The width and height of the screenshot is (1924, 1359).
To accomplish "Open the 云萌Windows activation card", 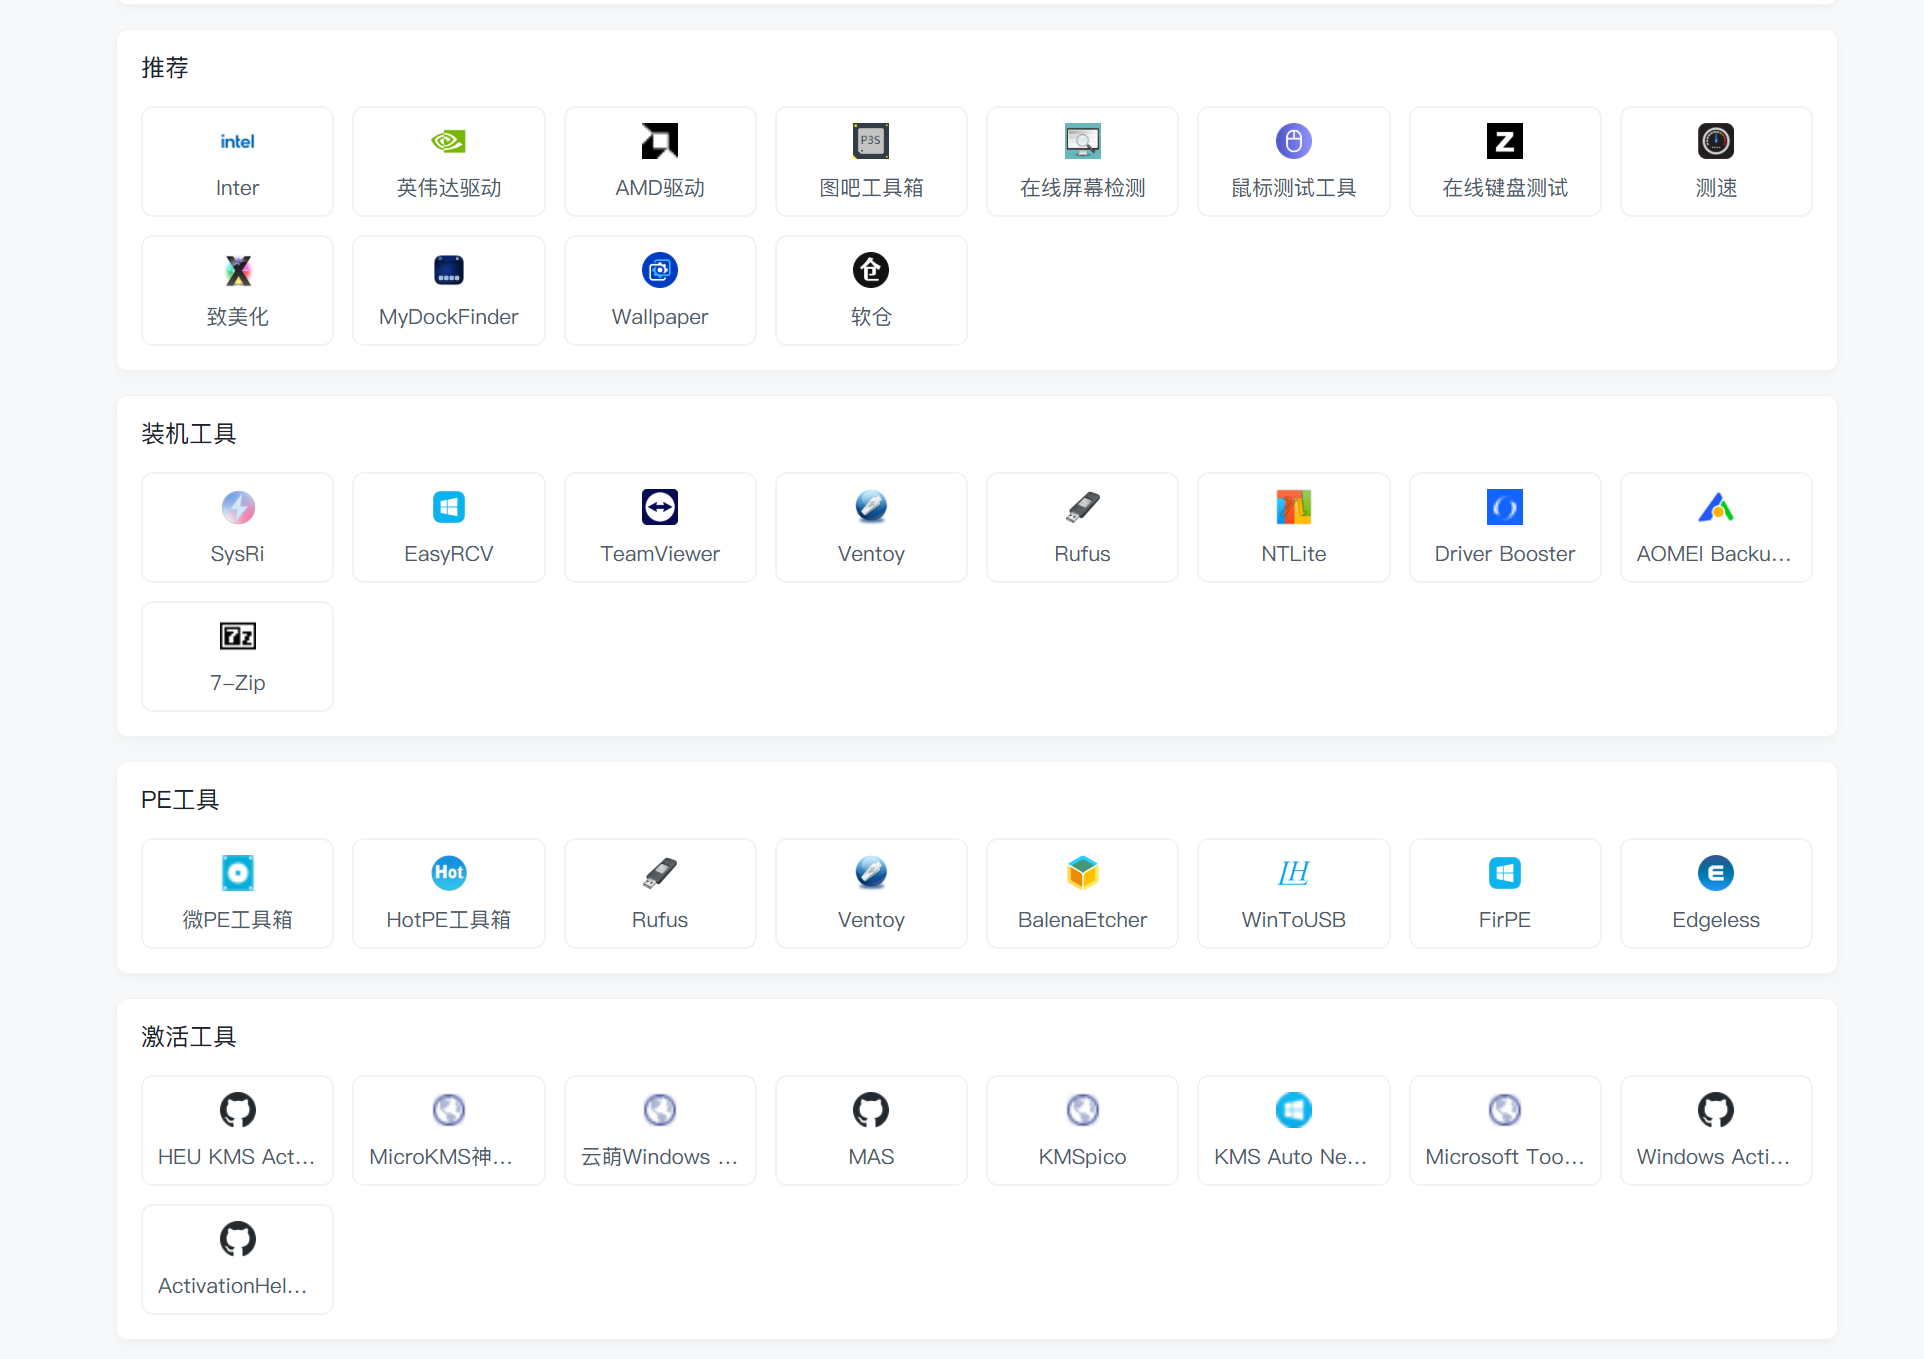I will [x=660, y=1130].
